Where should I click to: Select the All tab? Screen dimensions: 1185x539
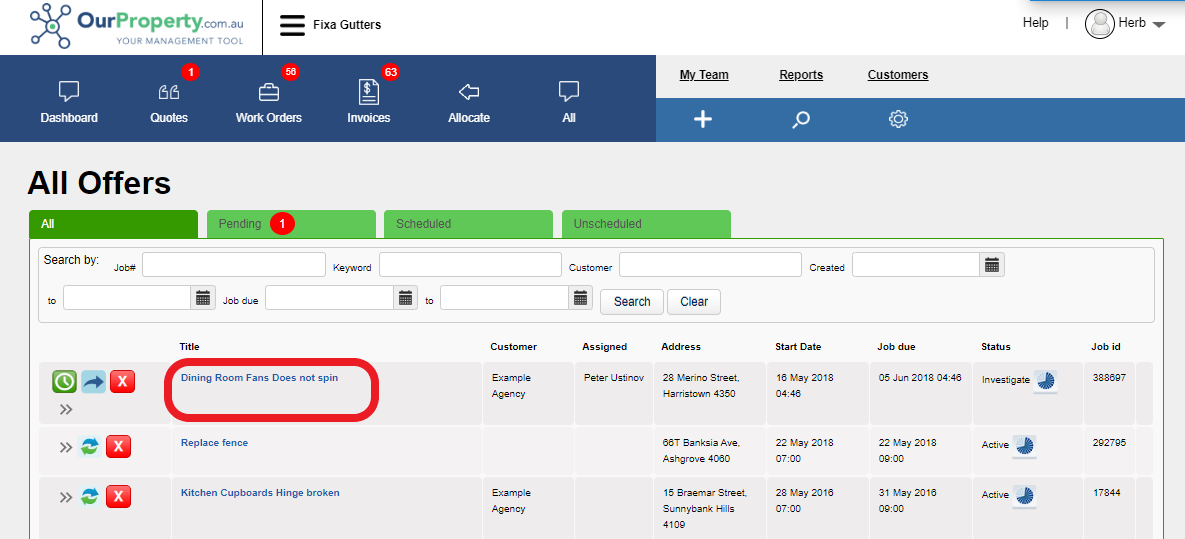pyautogui.click(x=113, y=224)
